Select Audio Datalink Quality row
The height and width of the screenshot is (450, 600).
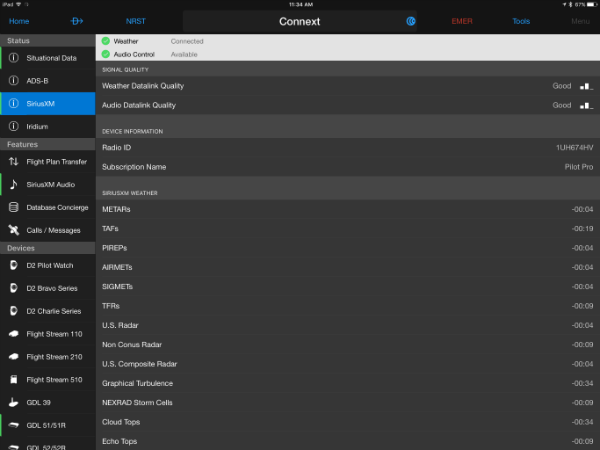coord(348,105)
